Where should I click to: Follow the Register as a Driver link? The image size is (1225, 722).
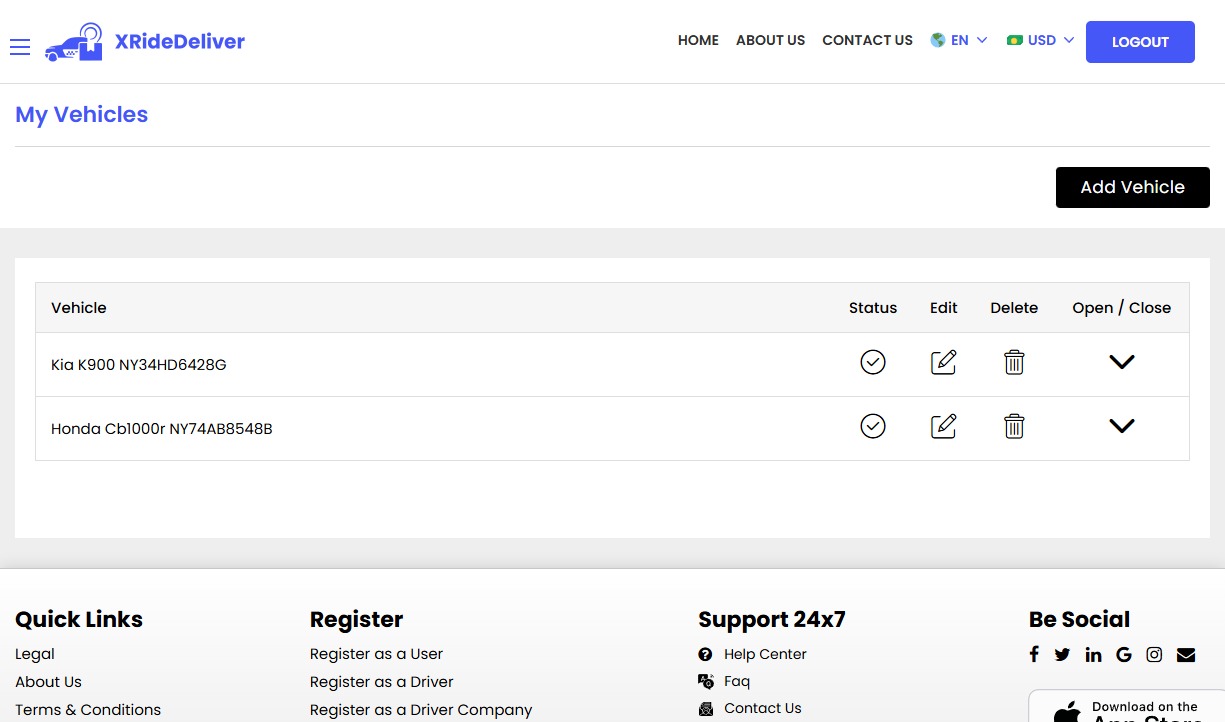pos(381,682)
